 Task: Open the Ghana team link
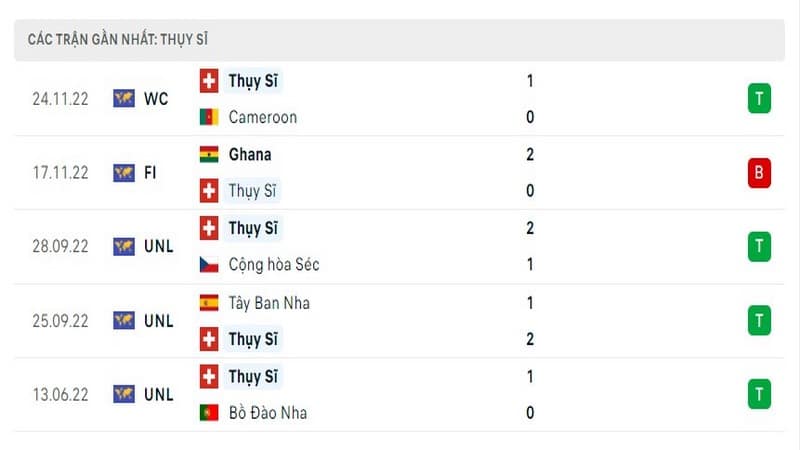coord(249,154)
